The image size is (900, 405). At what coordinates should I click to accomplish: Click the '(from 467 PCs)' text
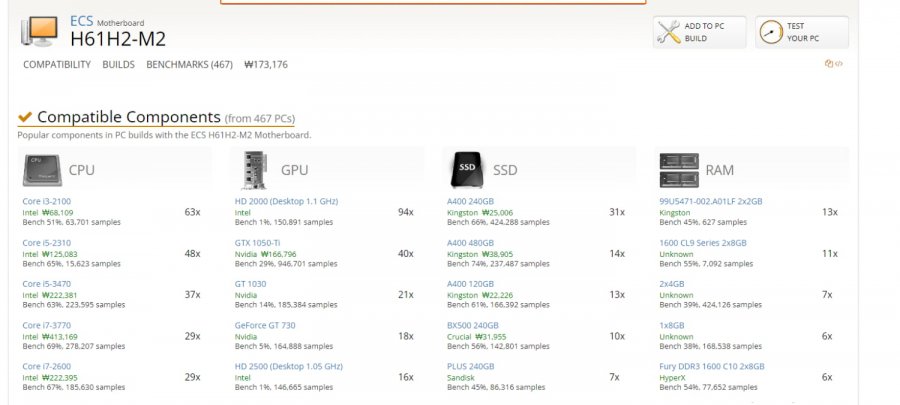(259, 119)
